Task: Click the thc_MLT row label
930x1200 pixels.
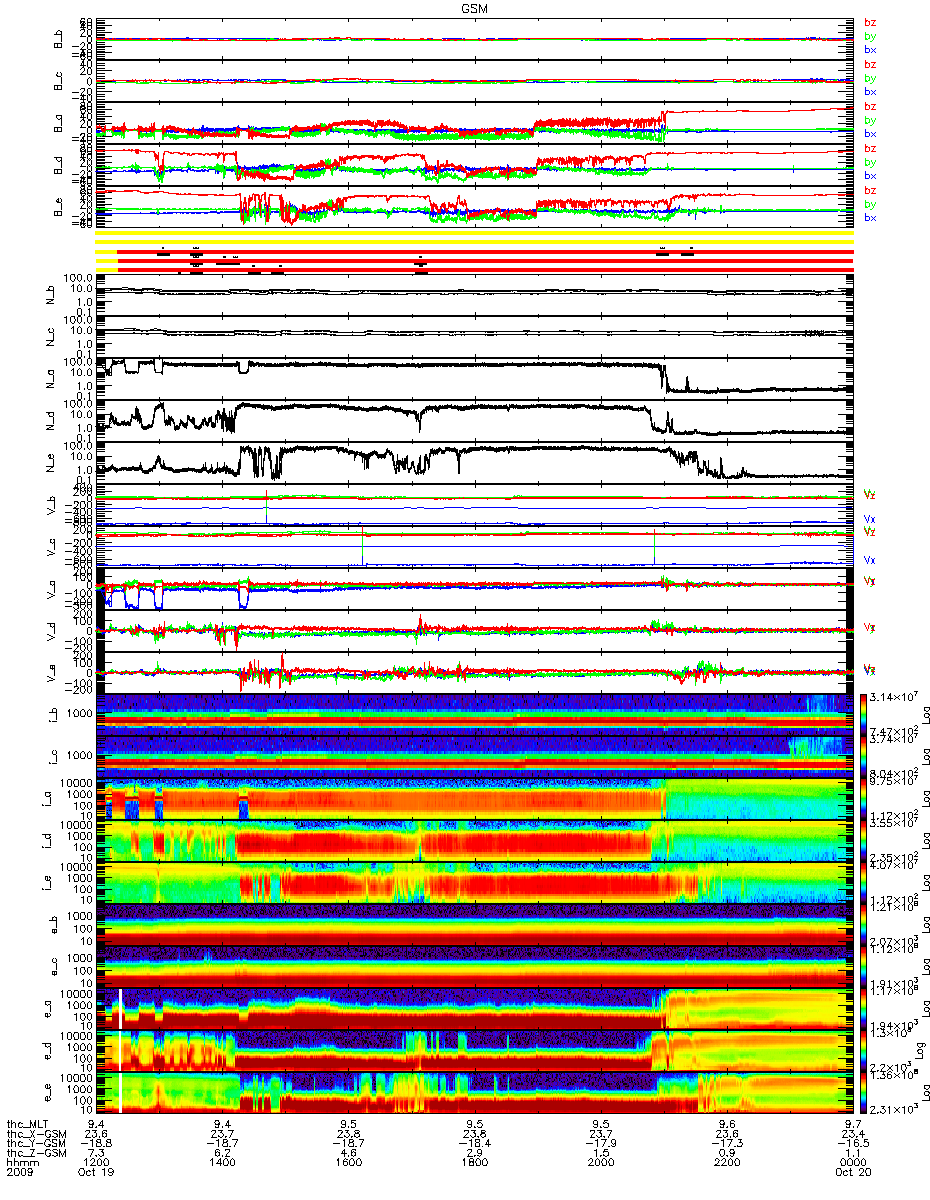Action: tap(28, 1124)
